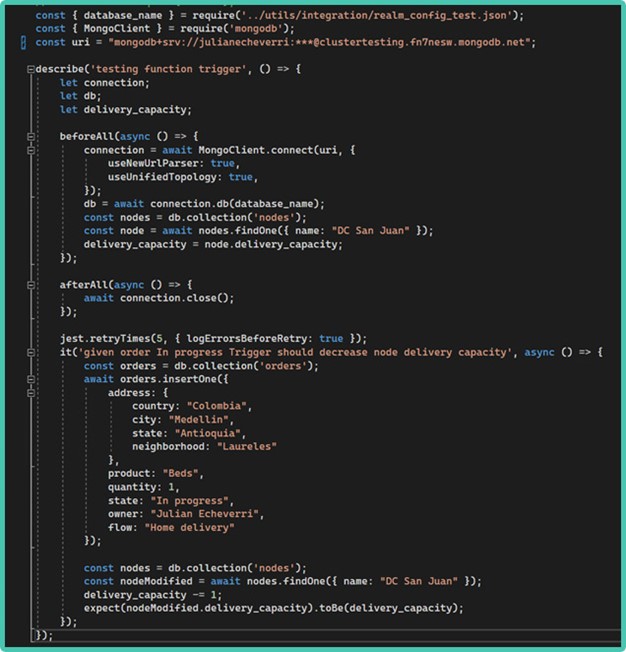Click the 'quantity: 1' line
This screenshot has height=652, width=626.
point(144,487)
